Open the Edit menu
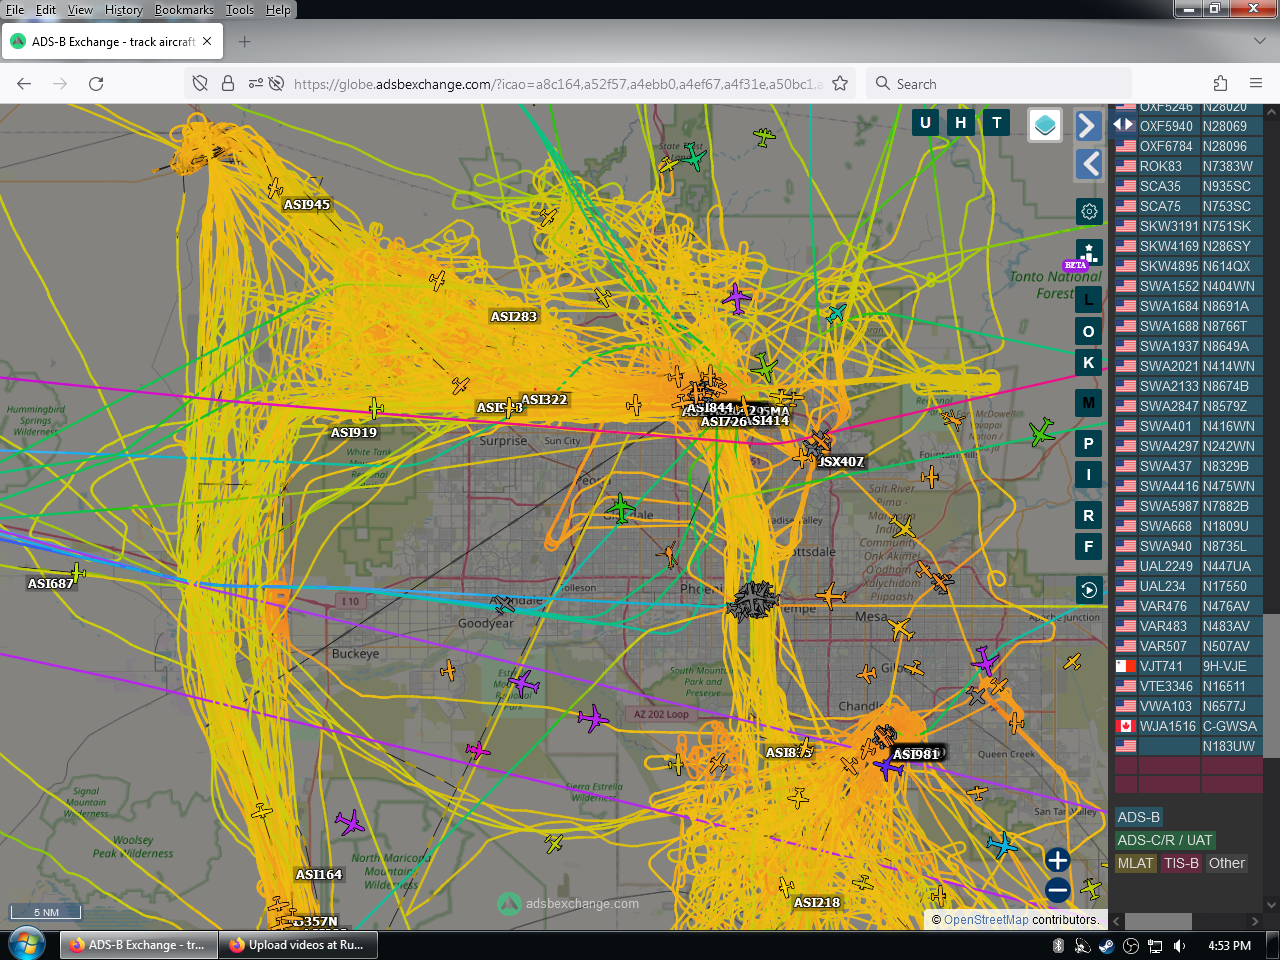This screenshot has width=1280, height=960. (46, 10)
